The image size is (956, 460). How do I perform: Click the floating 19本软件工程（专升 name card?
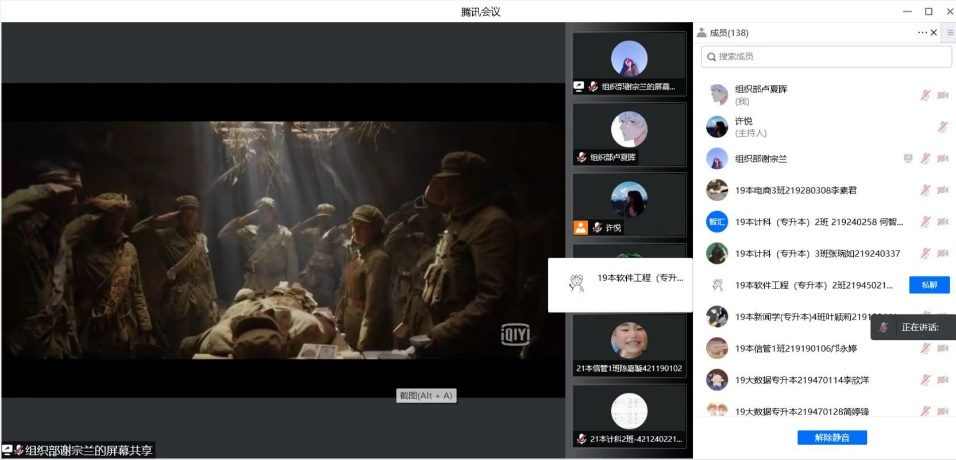620,285
